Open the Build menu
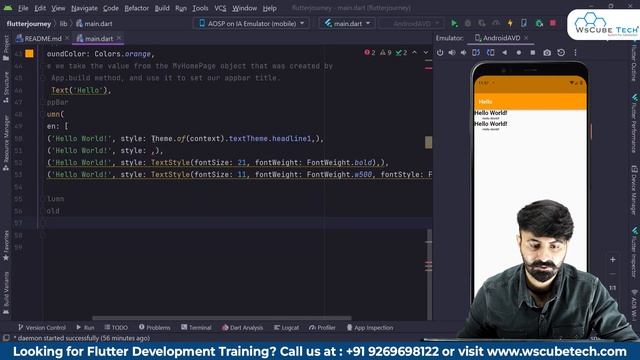 click(162, 8)
